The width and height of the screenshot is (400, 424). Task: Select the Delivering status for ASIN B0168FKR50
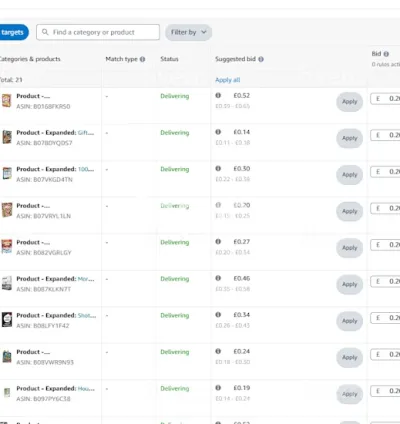(175, 96)
